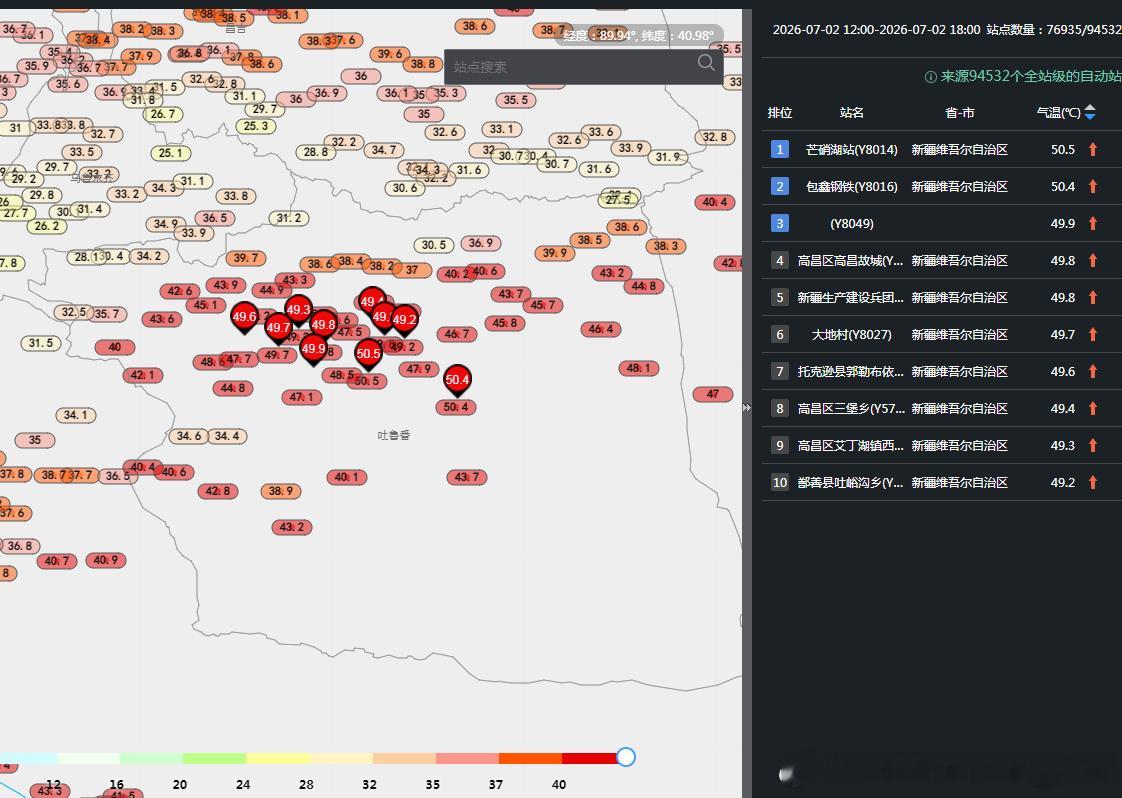Click the 26.7 station label on map

coord(162,114)
